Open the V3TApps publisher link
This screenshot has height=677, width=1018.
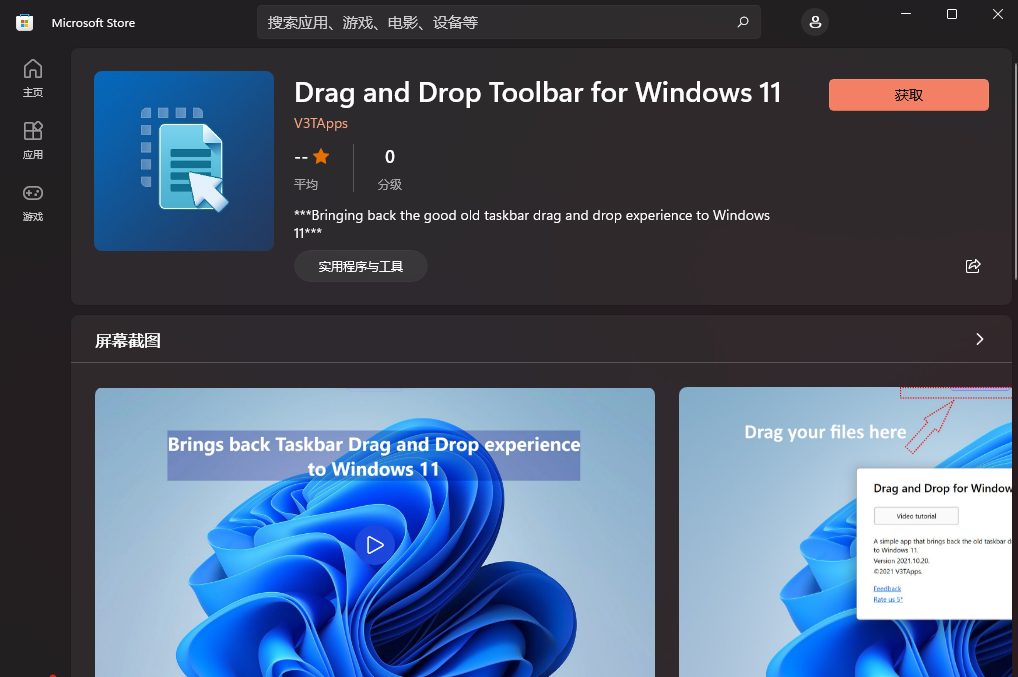tap(321, 123)
